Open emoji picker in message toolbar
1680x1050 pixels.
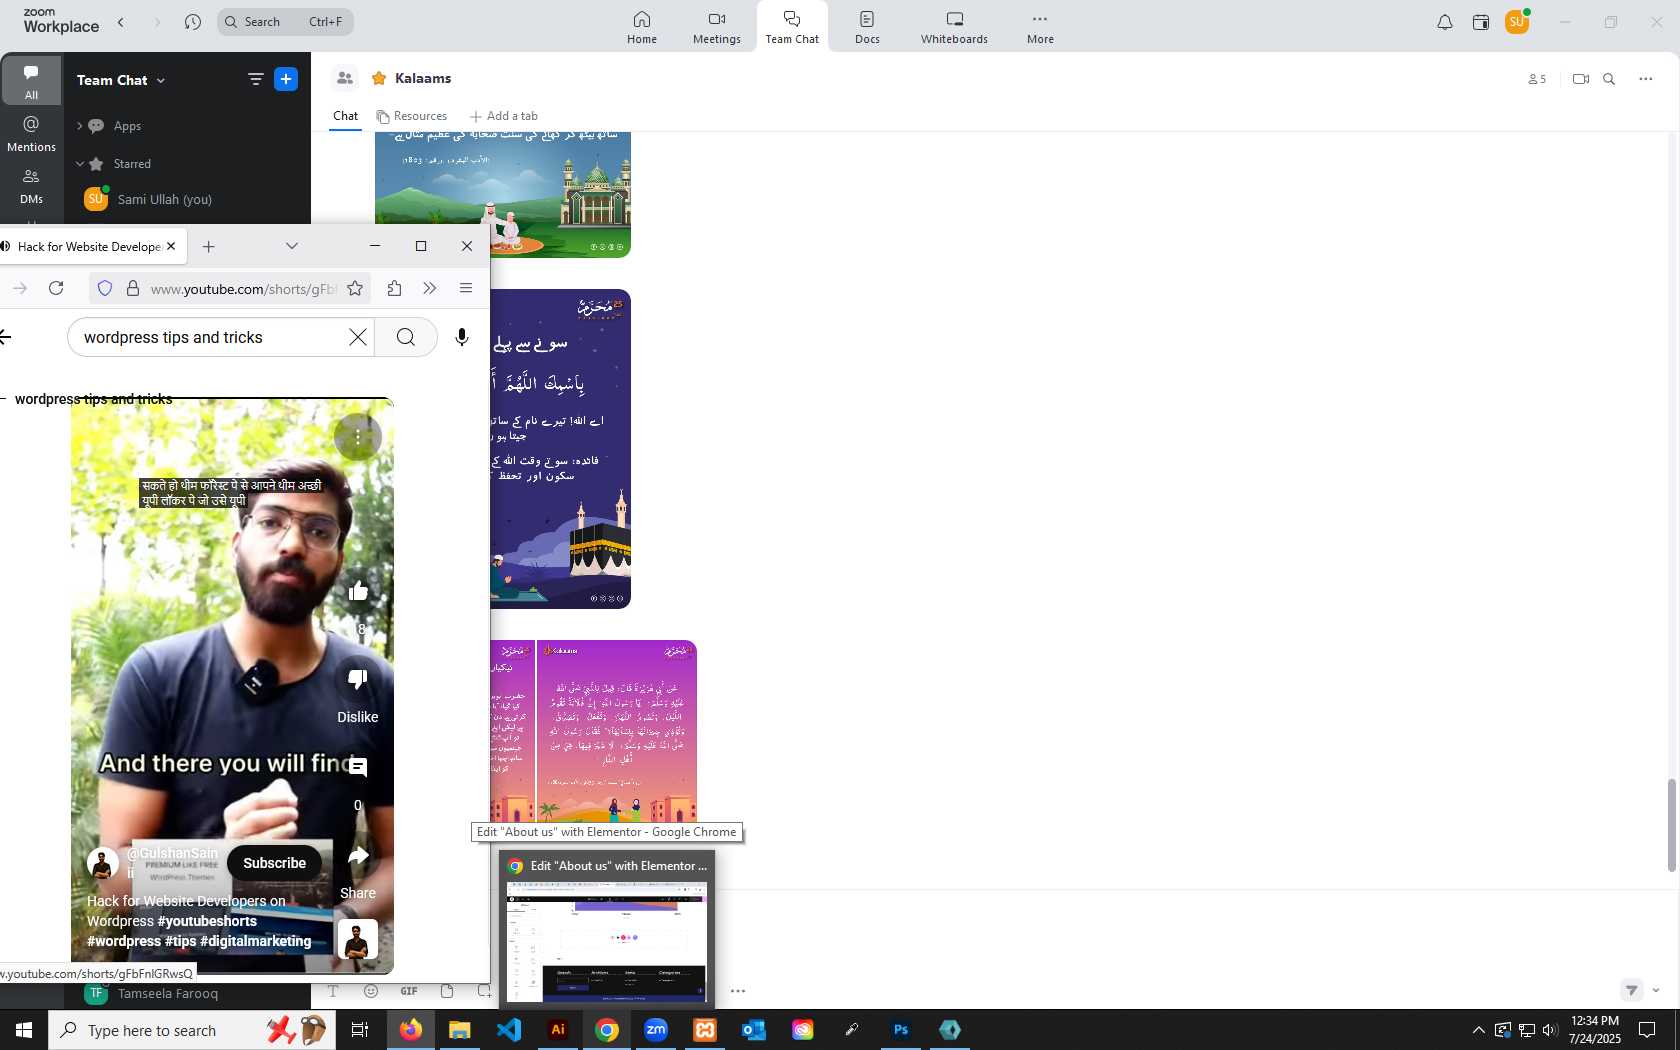[x=371, y=991]
